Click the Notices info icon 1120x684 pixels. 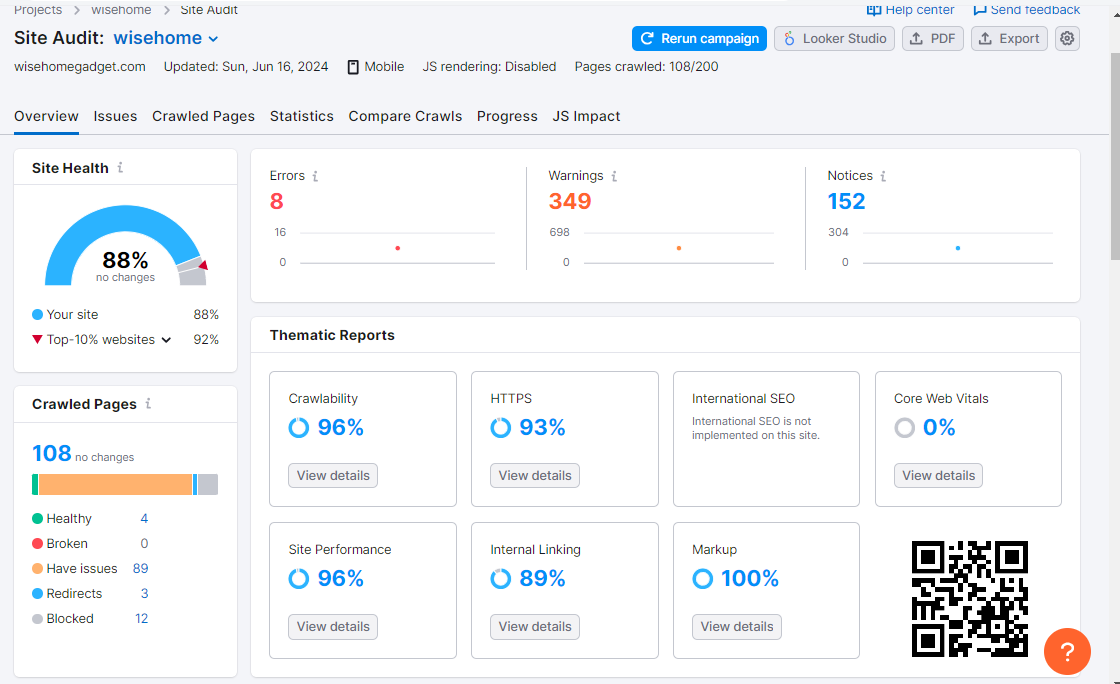883,176
